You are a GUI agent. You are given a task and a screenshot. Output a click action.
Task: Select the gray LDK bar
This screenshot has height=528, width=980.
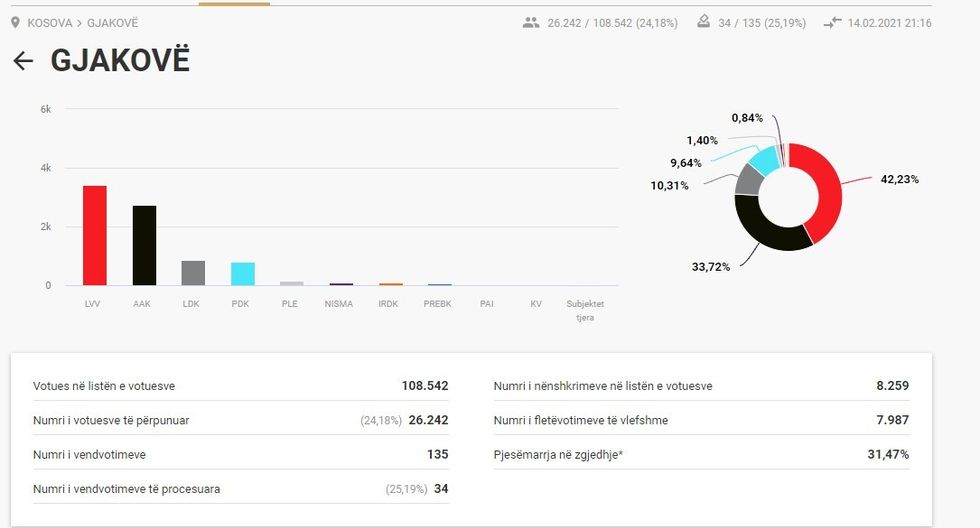point(193,273)
